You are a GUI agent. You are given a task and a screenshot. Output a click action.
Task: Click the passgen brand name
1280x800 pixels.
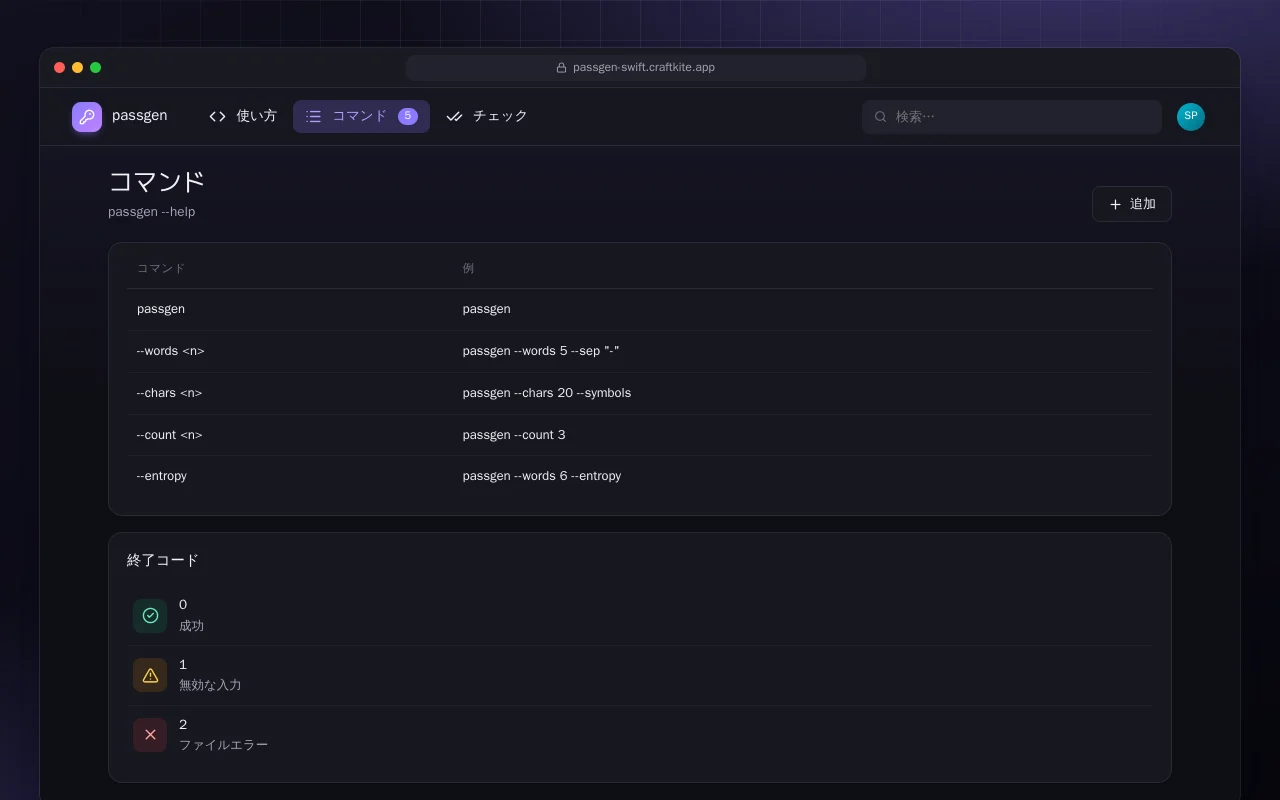pos(139,116)
